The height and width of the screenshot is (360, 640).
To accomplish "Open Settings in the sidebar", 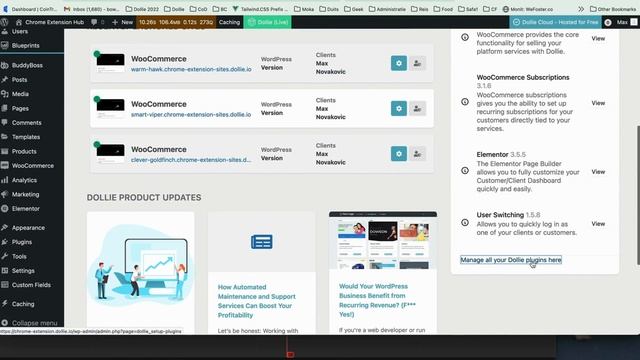I will [23, 271].
